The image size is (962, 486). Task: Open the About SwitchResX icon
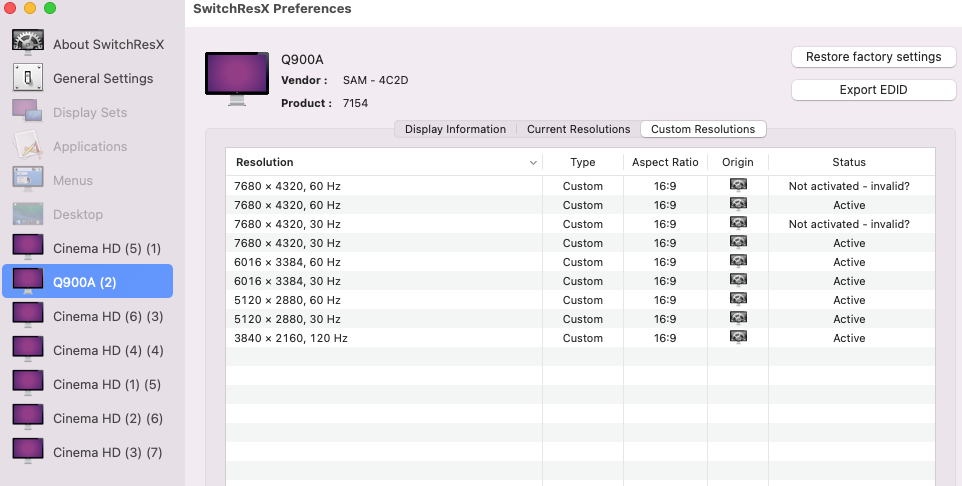click(28, 43)
